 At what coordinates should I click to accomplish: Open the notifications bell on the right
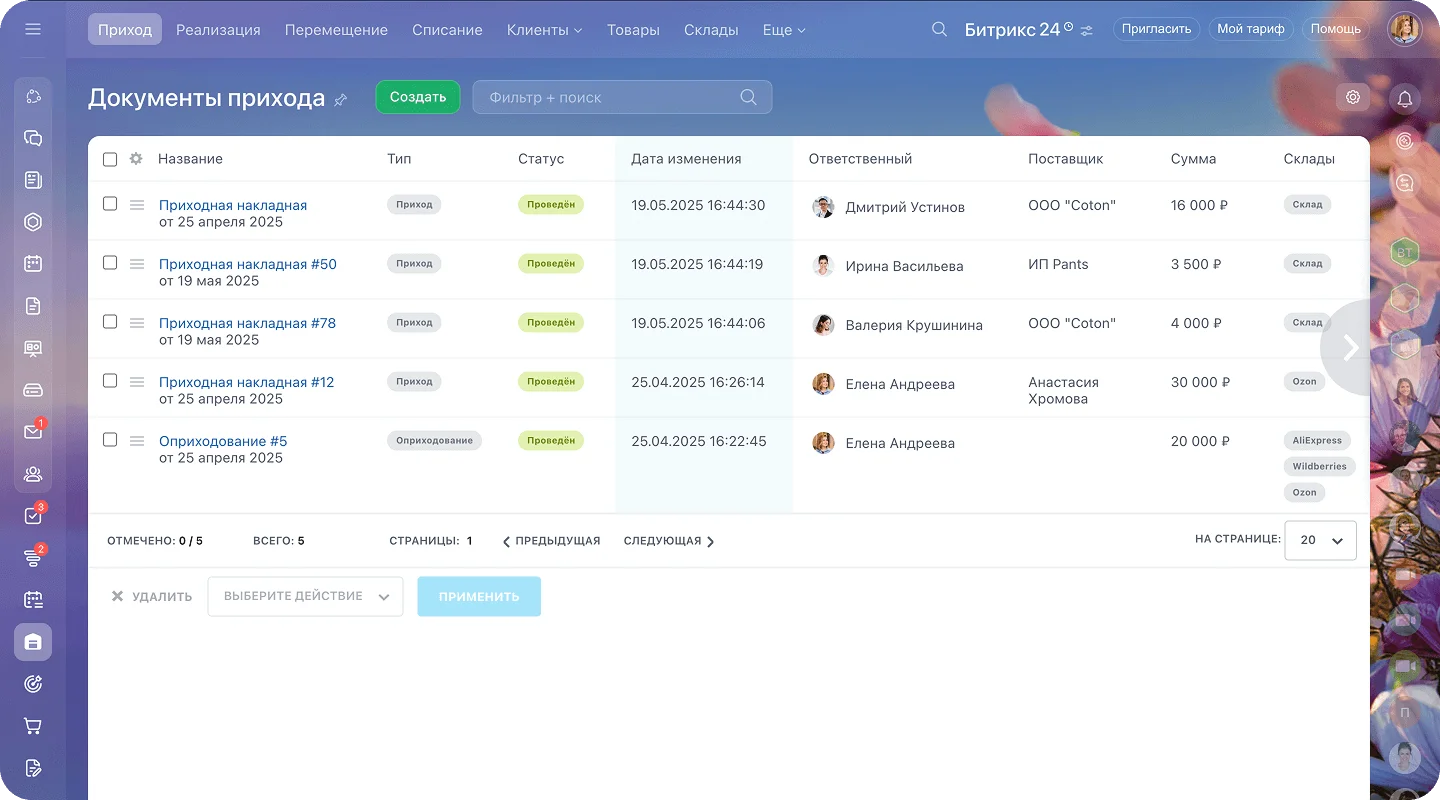point(1404,99)
